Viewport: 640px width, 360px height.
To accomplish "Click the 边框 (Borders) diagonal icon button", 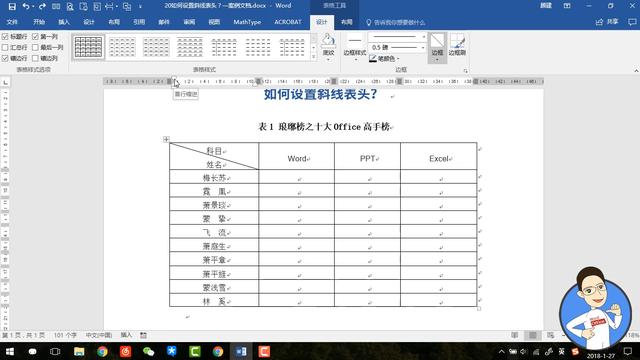I will coord(437,41).
